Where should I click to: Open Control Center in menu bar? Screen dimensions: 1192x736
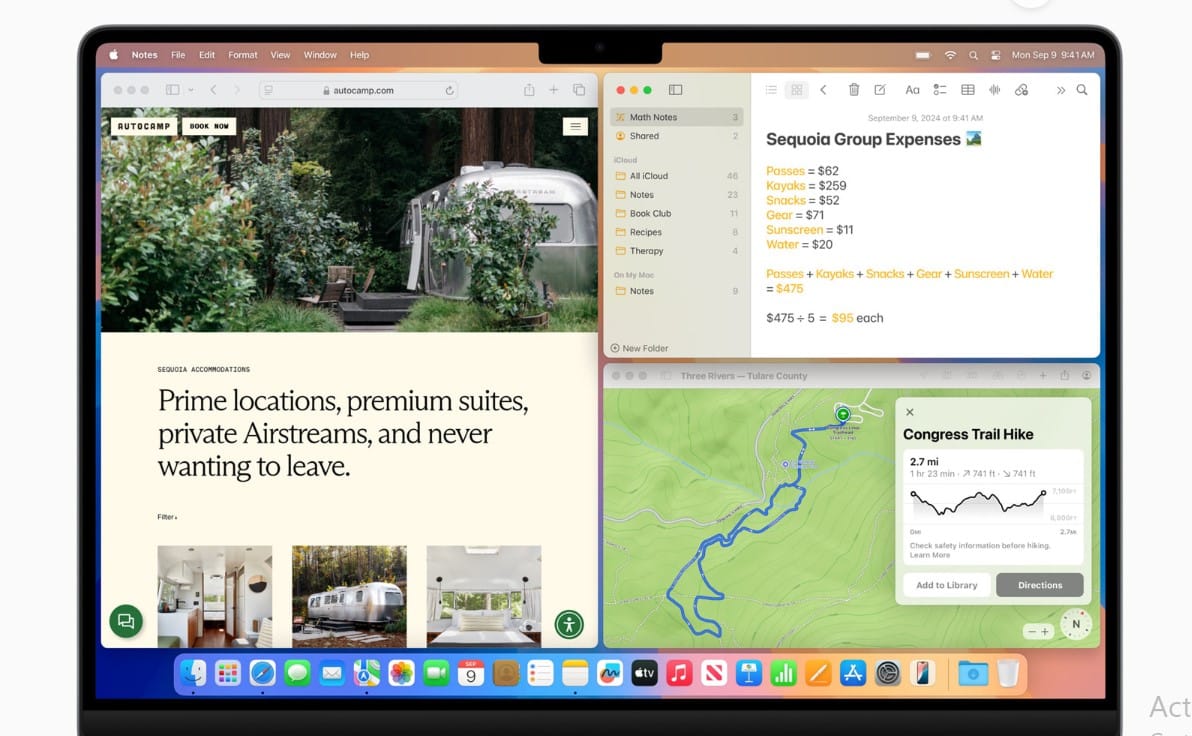pyautogui.click(x=995, y=56)
